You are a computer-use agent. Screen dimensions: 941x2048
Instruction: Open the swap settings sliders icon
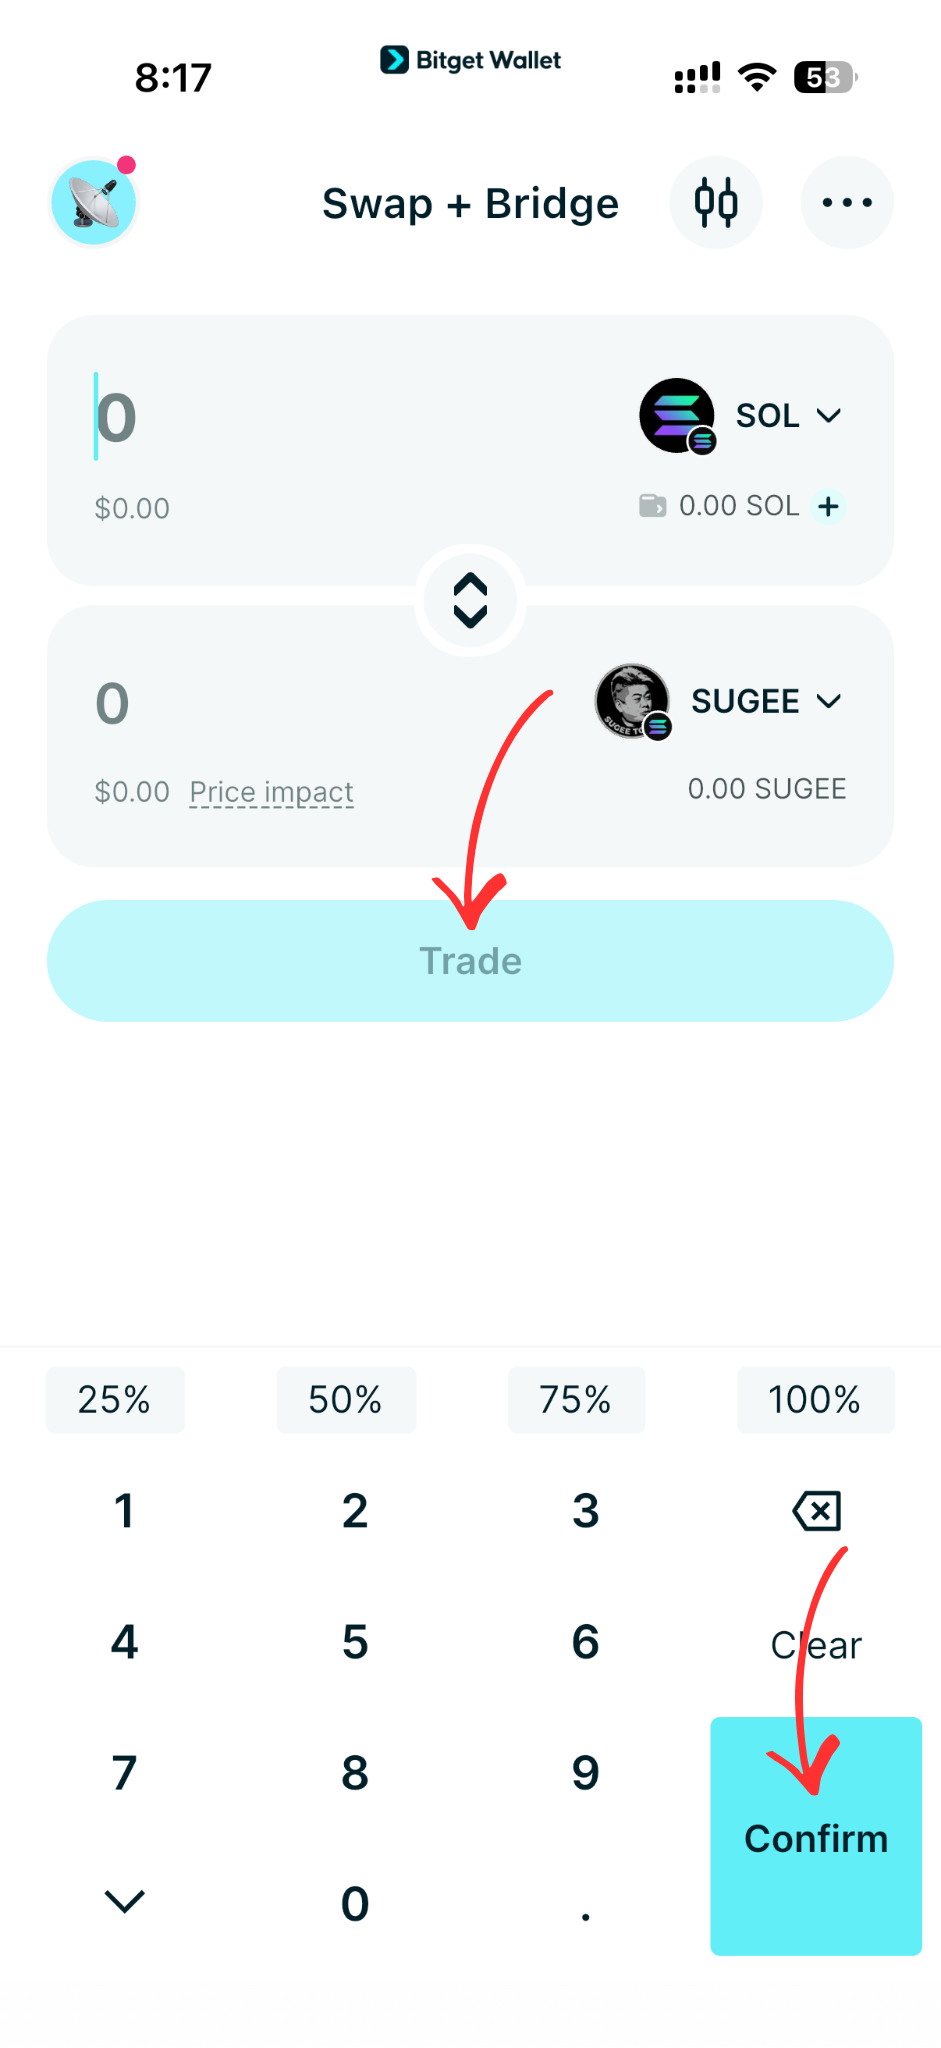(716, 202)
